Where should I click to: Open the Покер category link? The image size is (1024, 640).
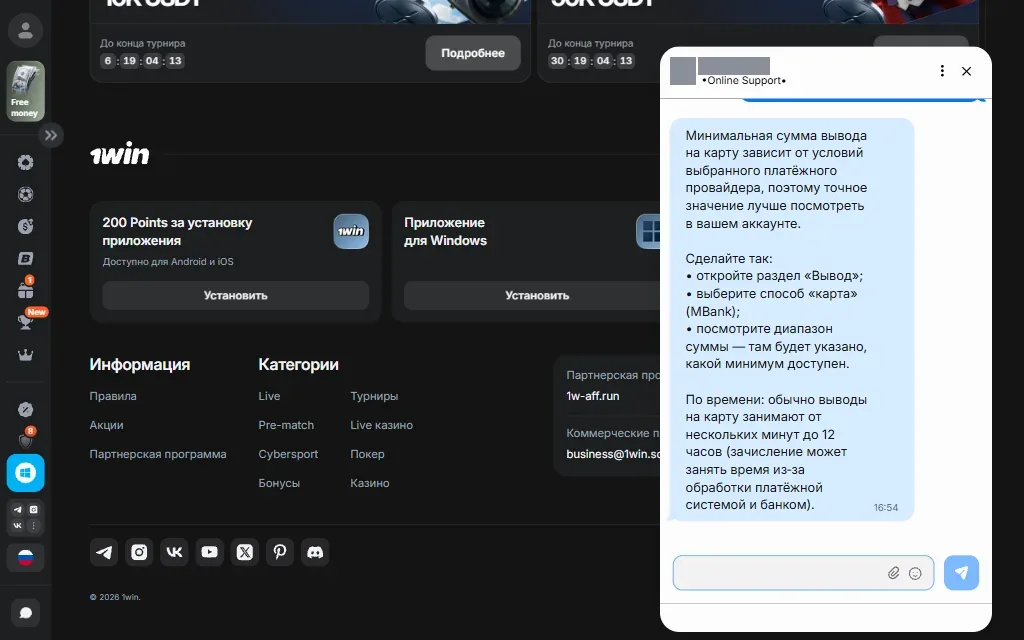[367, 454]
